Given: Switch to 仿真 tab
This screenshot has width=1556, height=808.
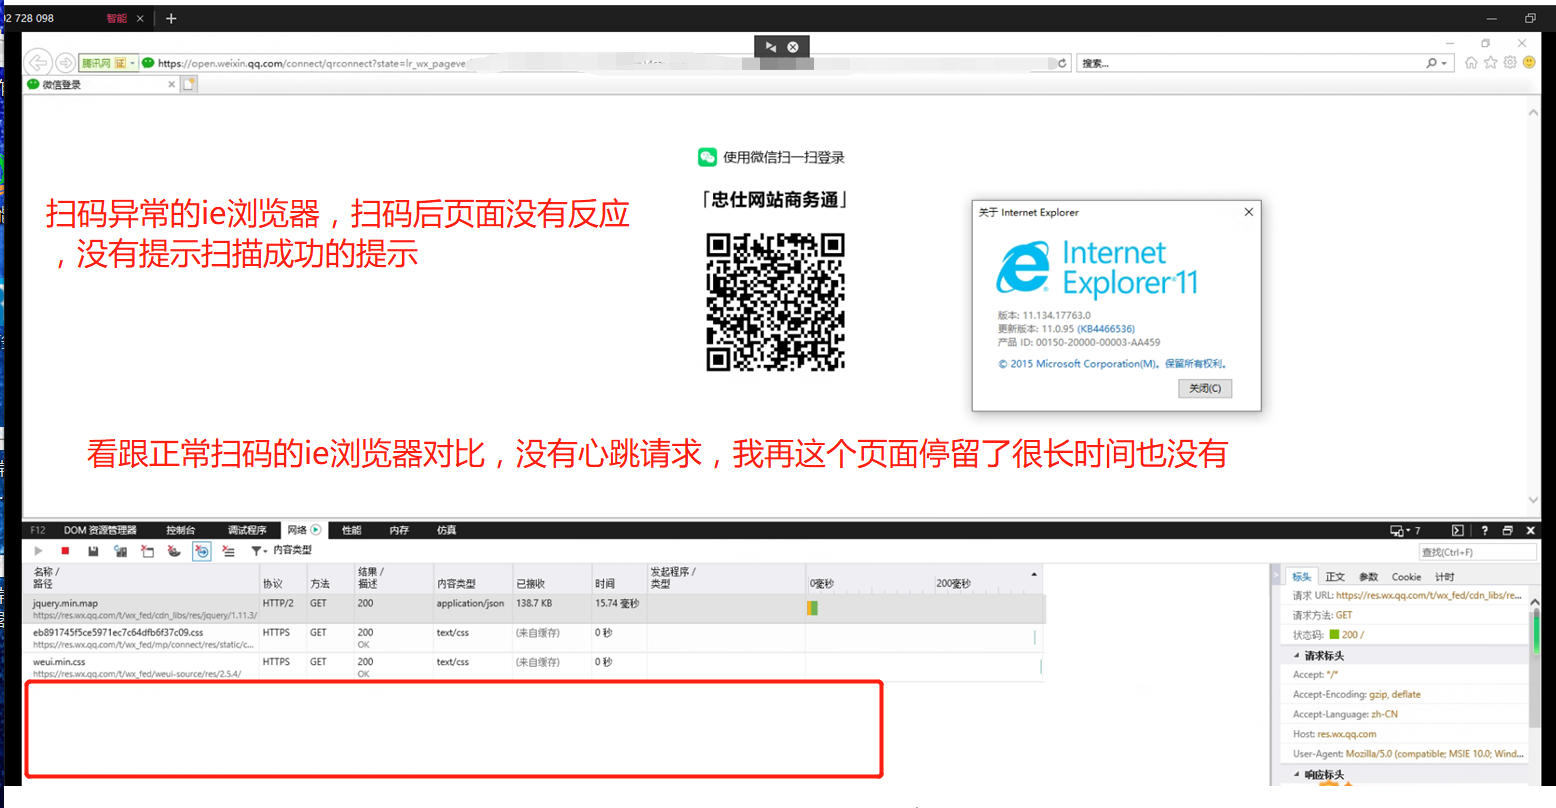Looking at the screenshot, I should click(446, 530).
